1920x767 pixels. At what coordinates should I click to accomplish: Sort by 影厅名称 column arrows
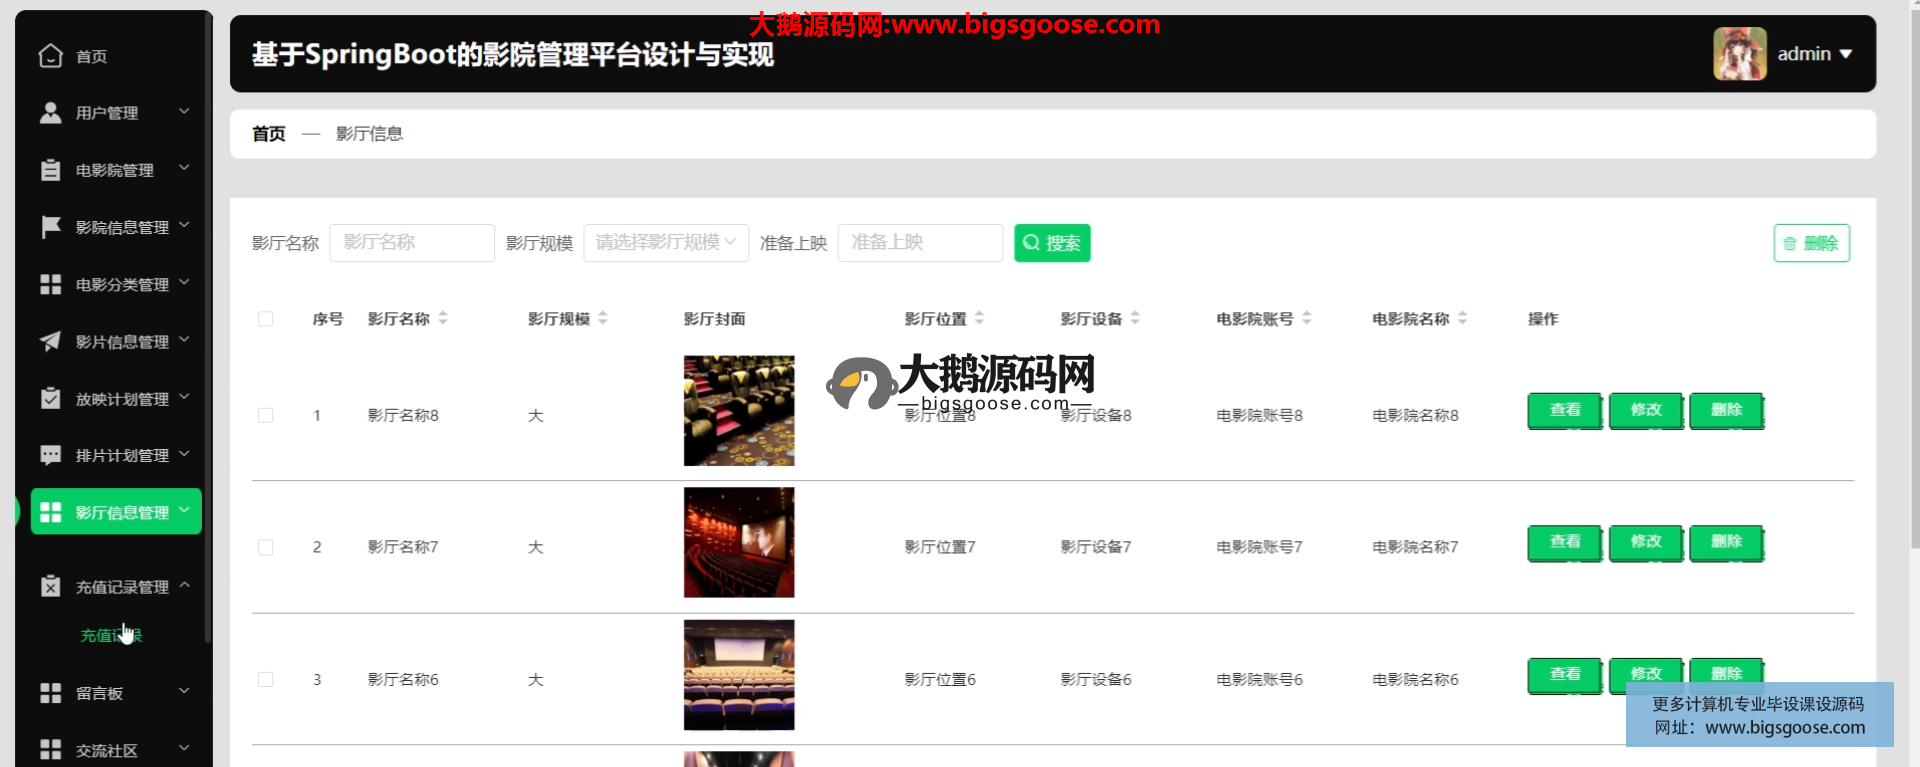point(443,318)
